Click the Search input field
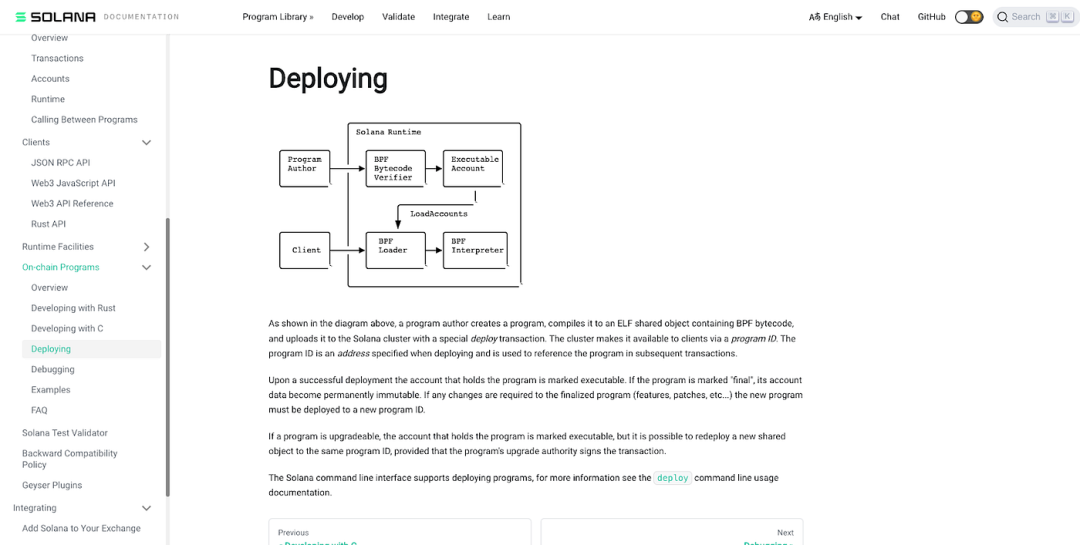The height and width of the screenshot is (545, 1080). [x=1035, y=17]
